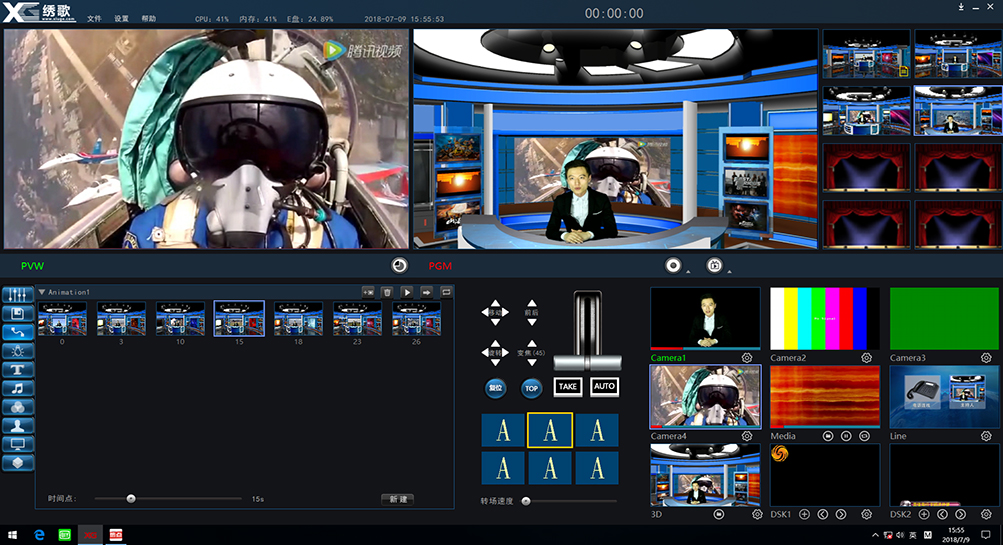Toggle loop mode for Animation1
Image resolution: width=1003 pixels, height=545 pixels.
(446, 292)
